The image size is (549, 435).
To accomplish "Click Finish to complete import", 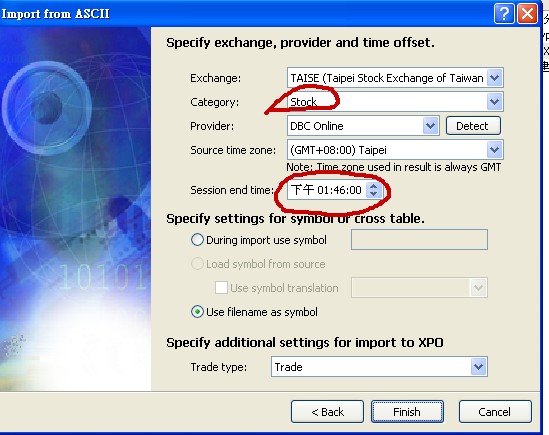I will [x=407, y=412].
